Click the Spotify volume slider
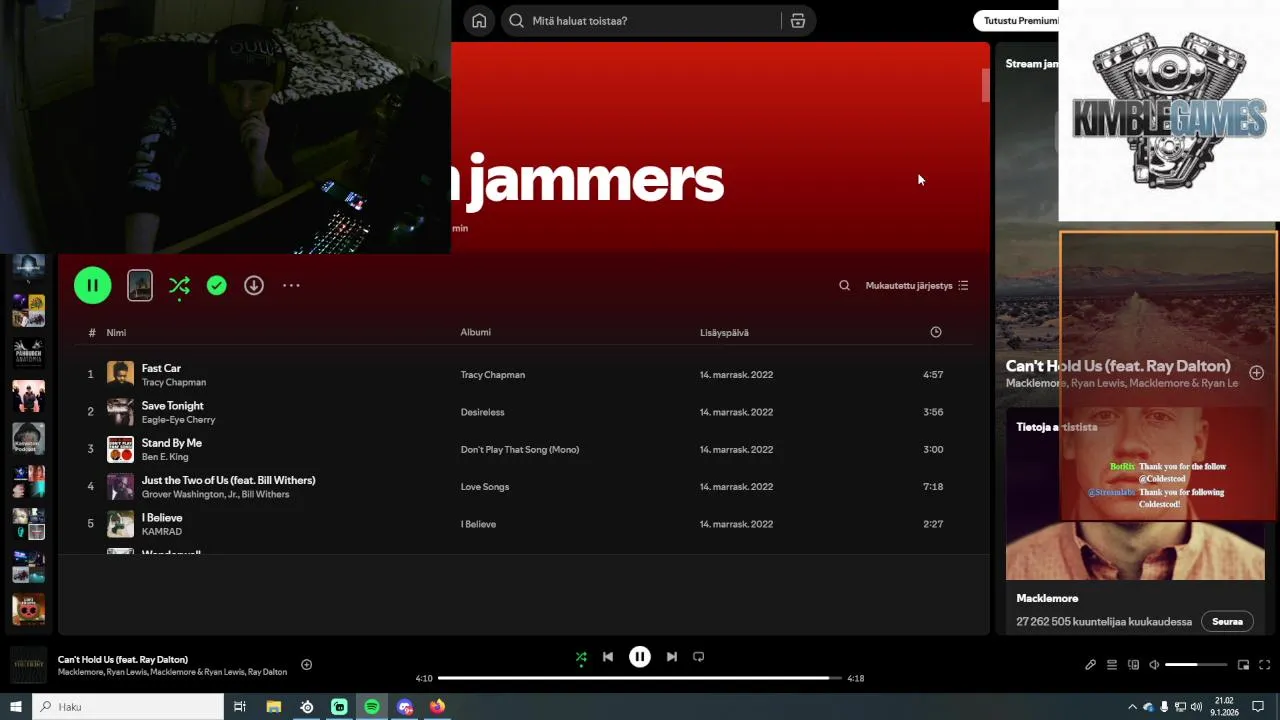Viewport: 1280px width, 720px height. click(1195, 665)
